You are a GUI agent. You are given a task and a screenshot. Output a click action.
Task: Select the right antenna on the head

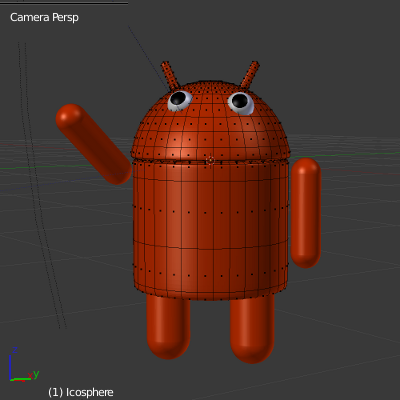(250, 75)
